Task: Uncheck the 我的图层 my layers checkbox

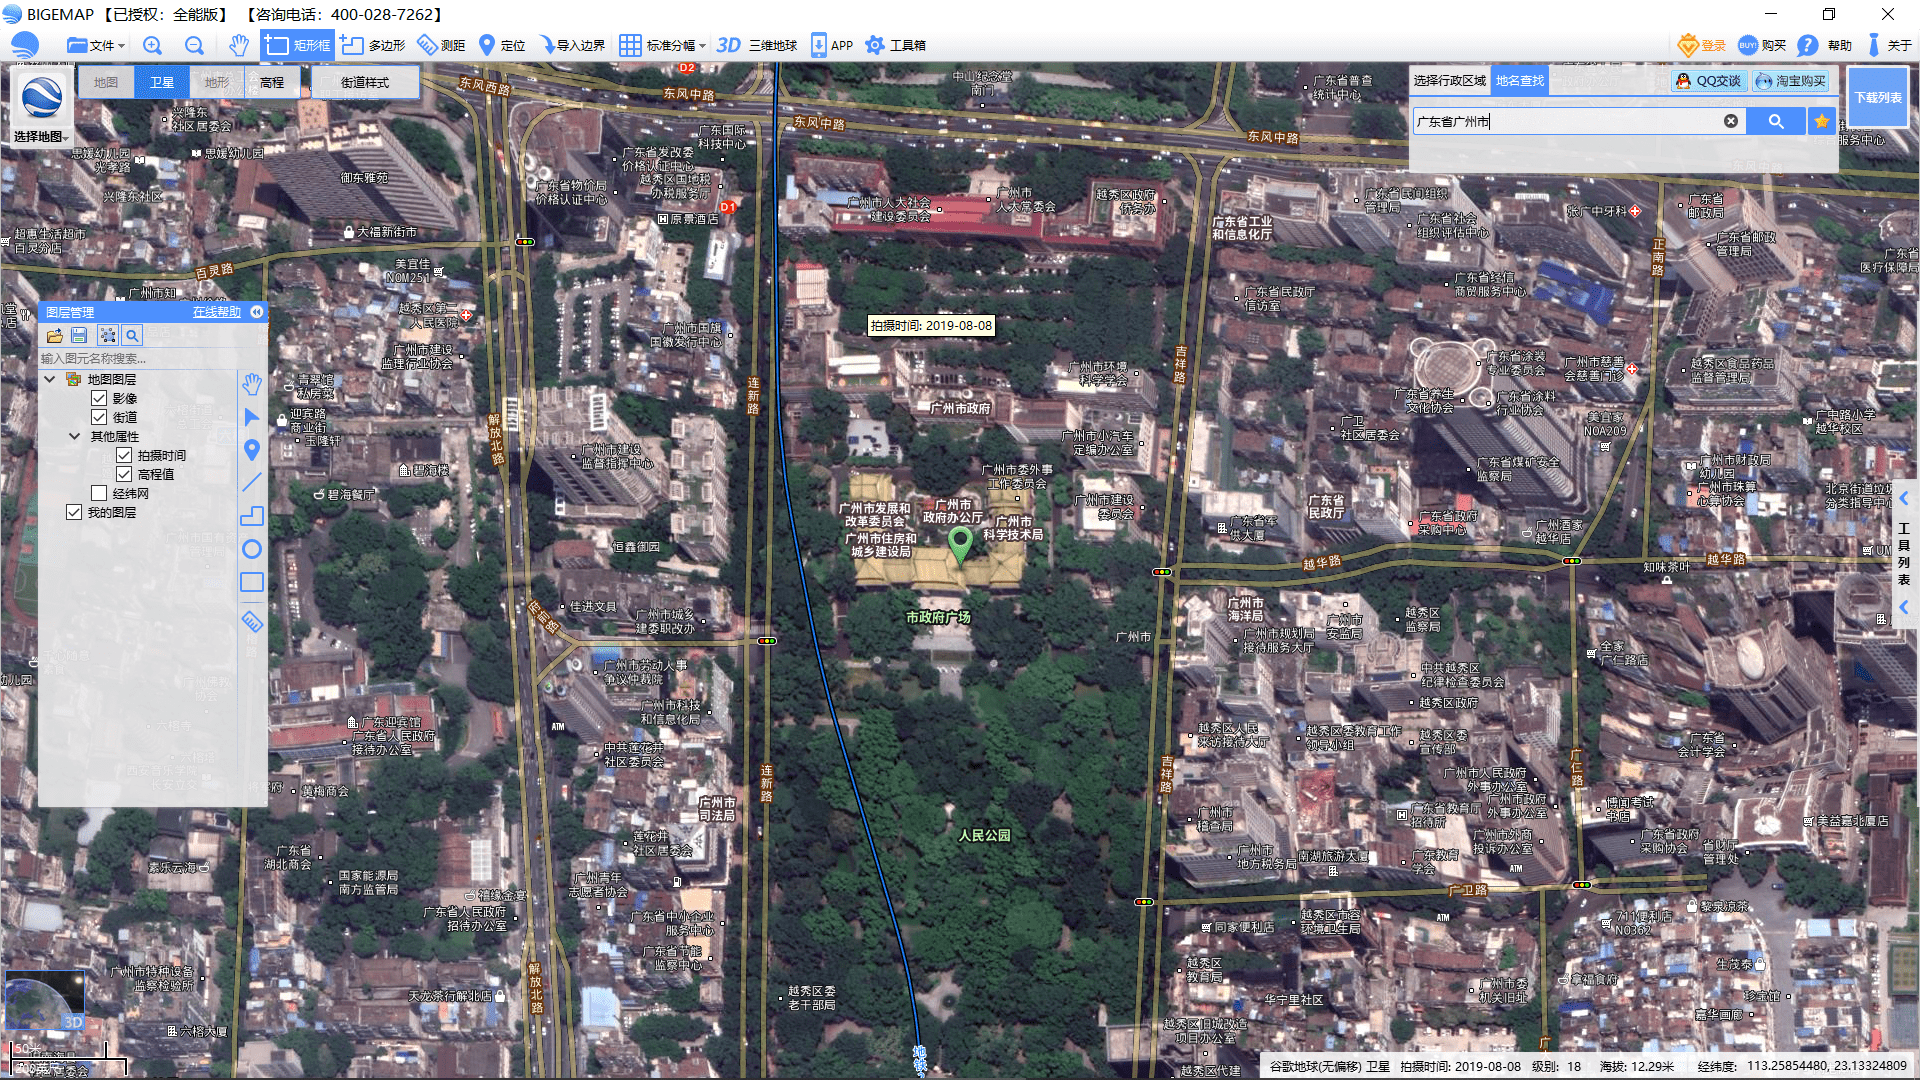Action: point(74,512)
